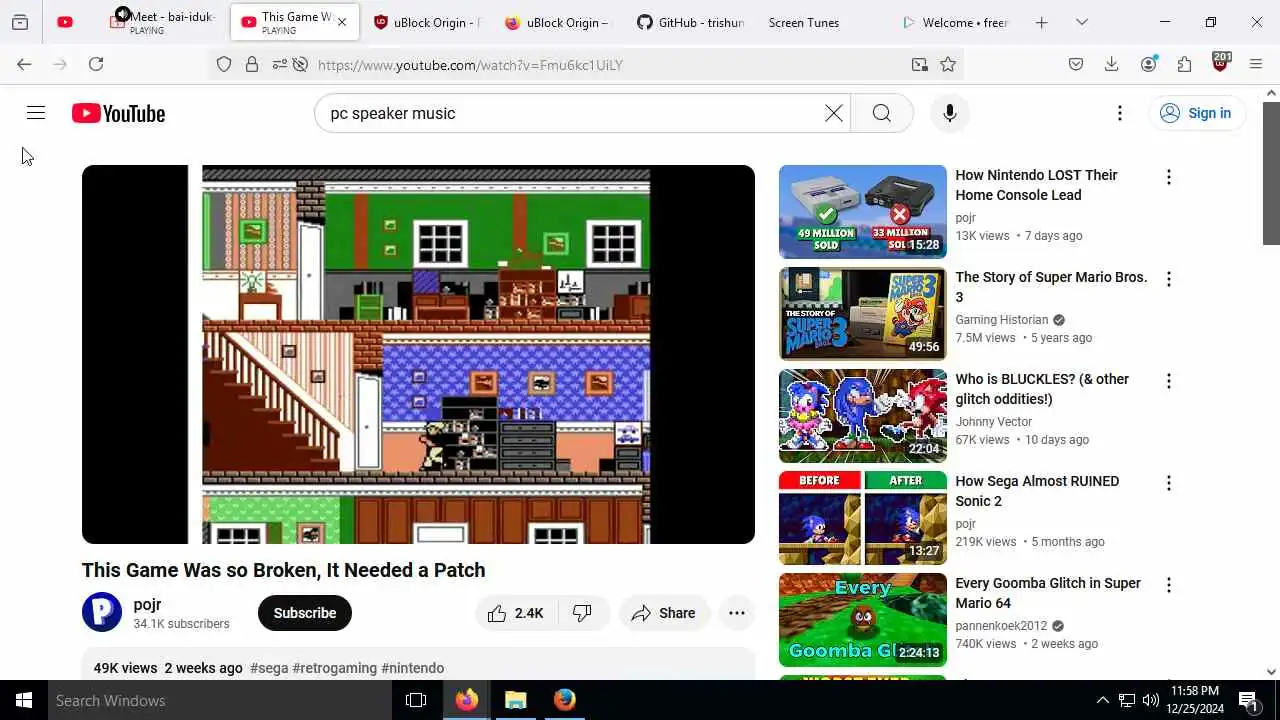Viewport: 1280px width, 720px height.
Task: Share this video
Action: [x=664, y=613]
